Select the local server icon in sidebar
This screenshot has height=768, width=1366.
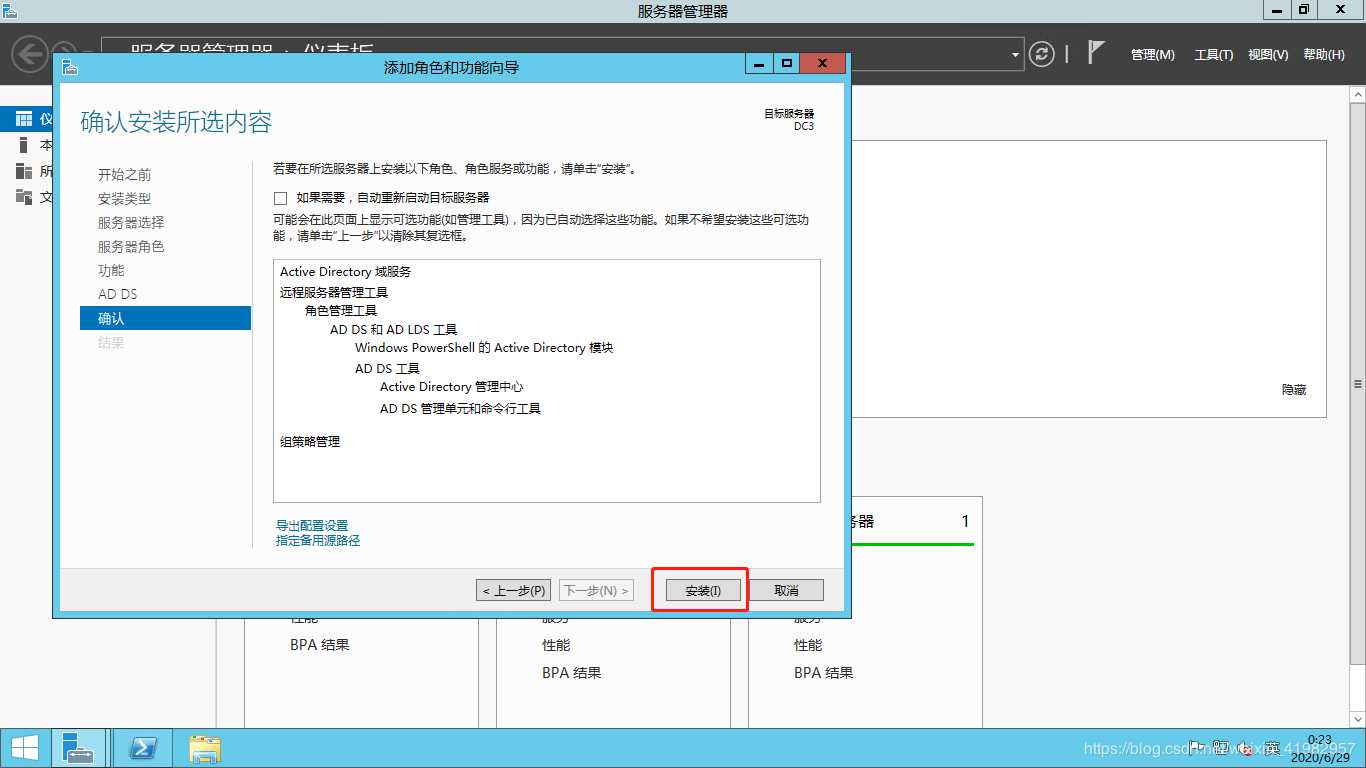click(x=24, y=145)
